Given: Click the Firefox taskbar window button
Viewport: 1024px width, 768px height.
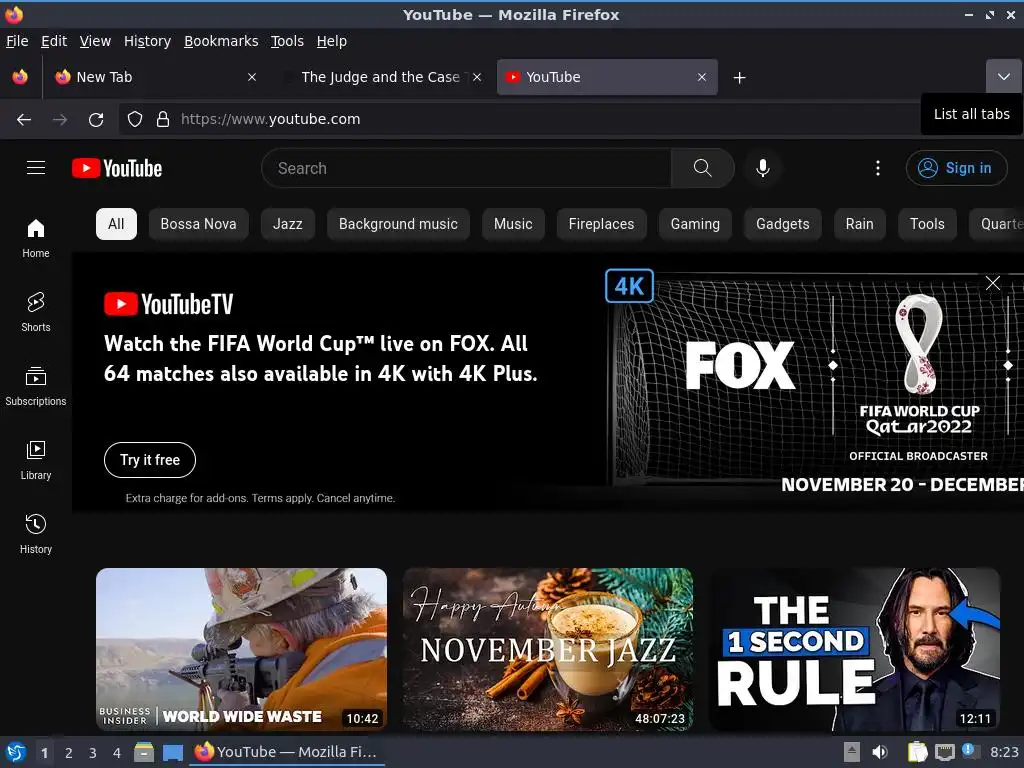Looking at the screenshot, I should [287, 752].
